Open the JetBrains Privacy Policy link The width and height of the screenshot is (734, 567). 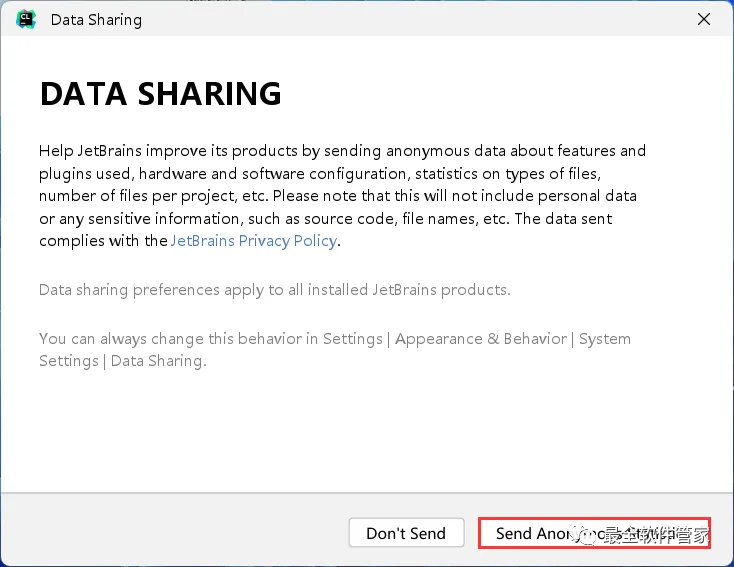click(254, 241)
